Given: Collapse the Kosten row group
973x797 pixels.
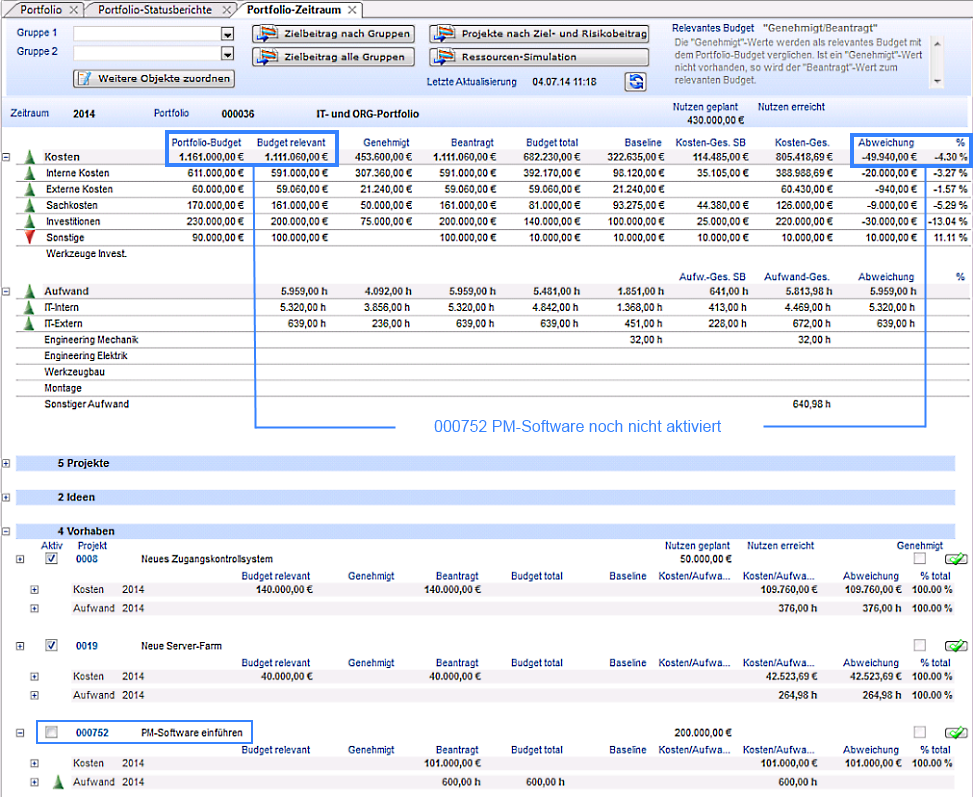Looking at the screenshot, I should [x=7, y=157].
